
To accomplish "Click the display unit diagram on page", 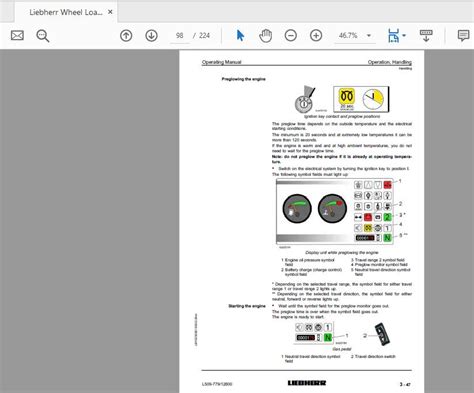I will tap(335, 211).
